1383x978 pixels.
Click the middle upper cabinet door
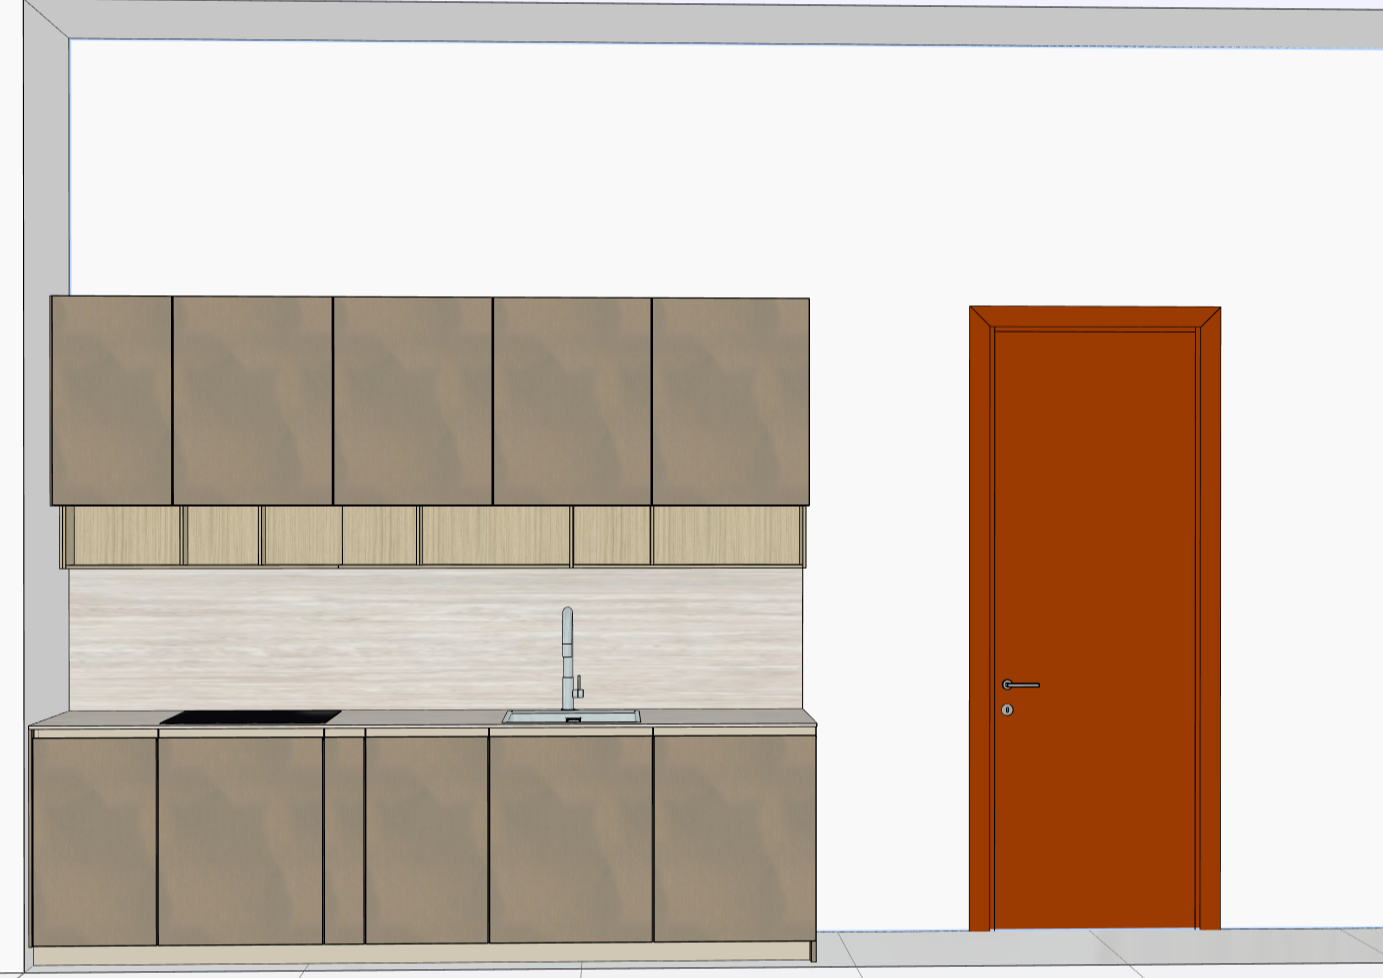[x=412, y=400]
